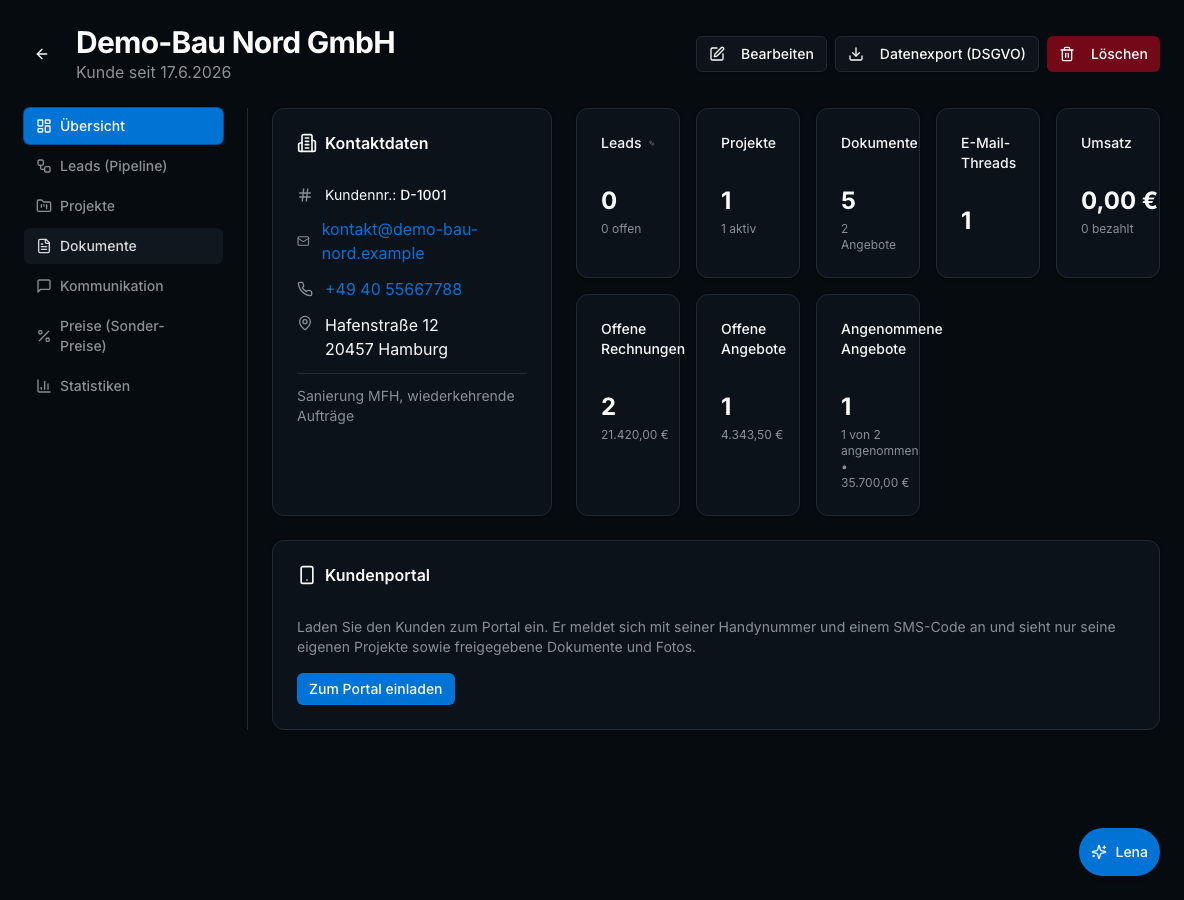
Task: Click the text Kunde seit 17.6.2026
Action: pyautogui.click(x=153, y=72)
